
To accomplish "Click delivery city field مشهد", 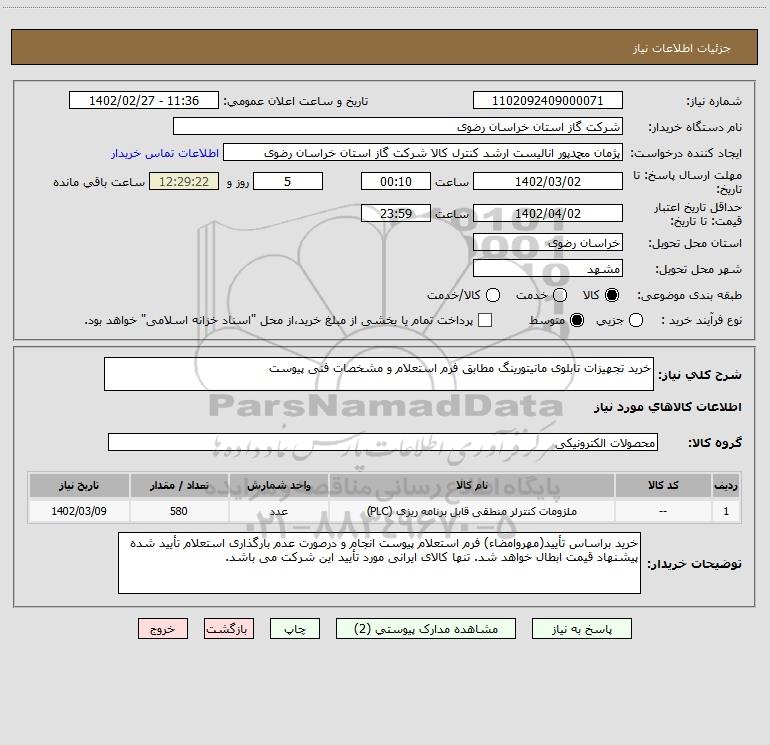I will (548, 269).
